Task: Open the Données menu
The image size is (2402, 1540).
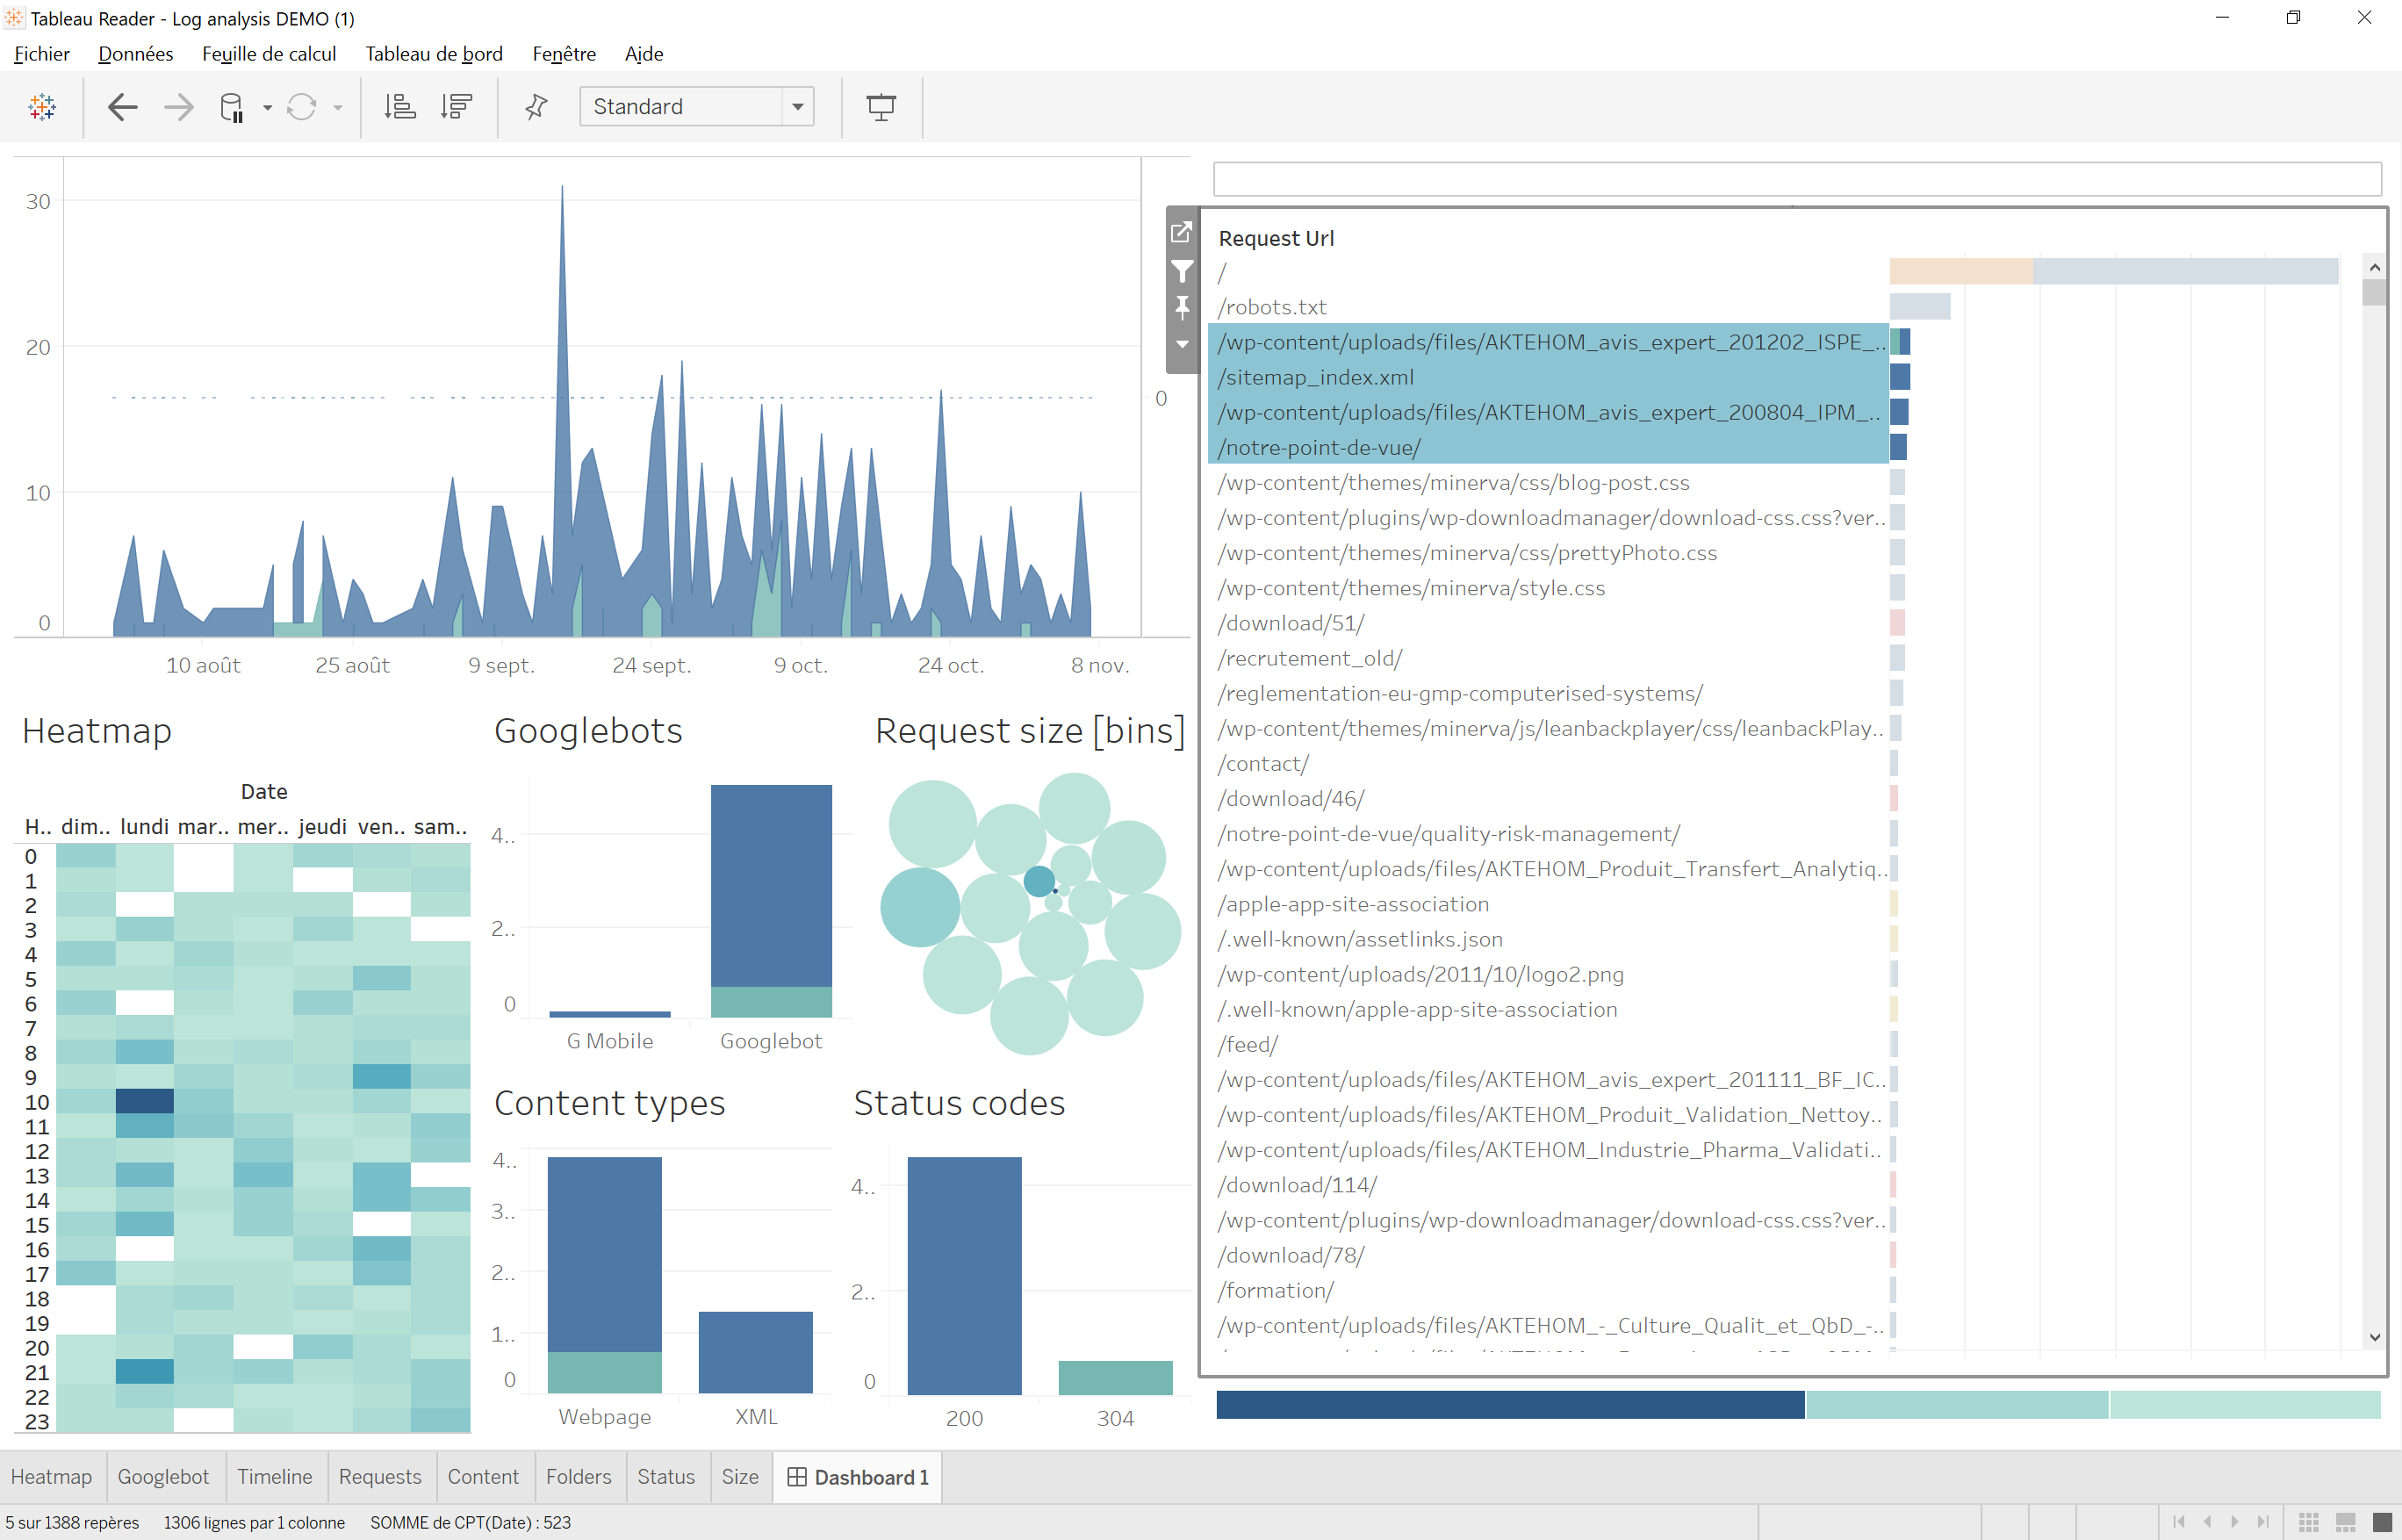Action: point(135,54)
